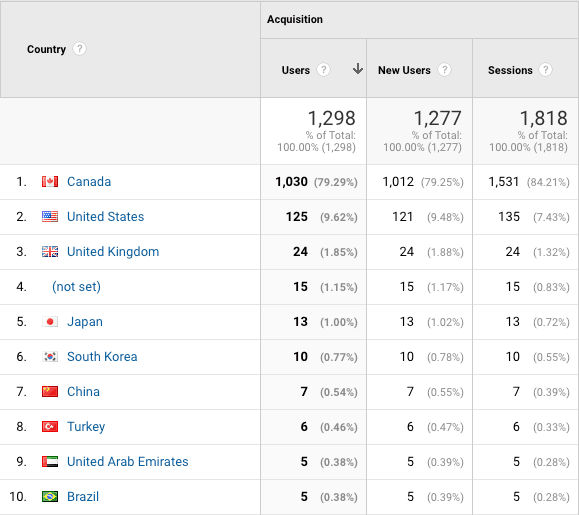This screenshot has height=515, width=579.
Task: Click the Acquisition group header
Action: pos(295,19)
